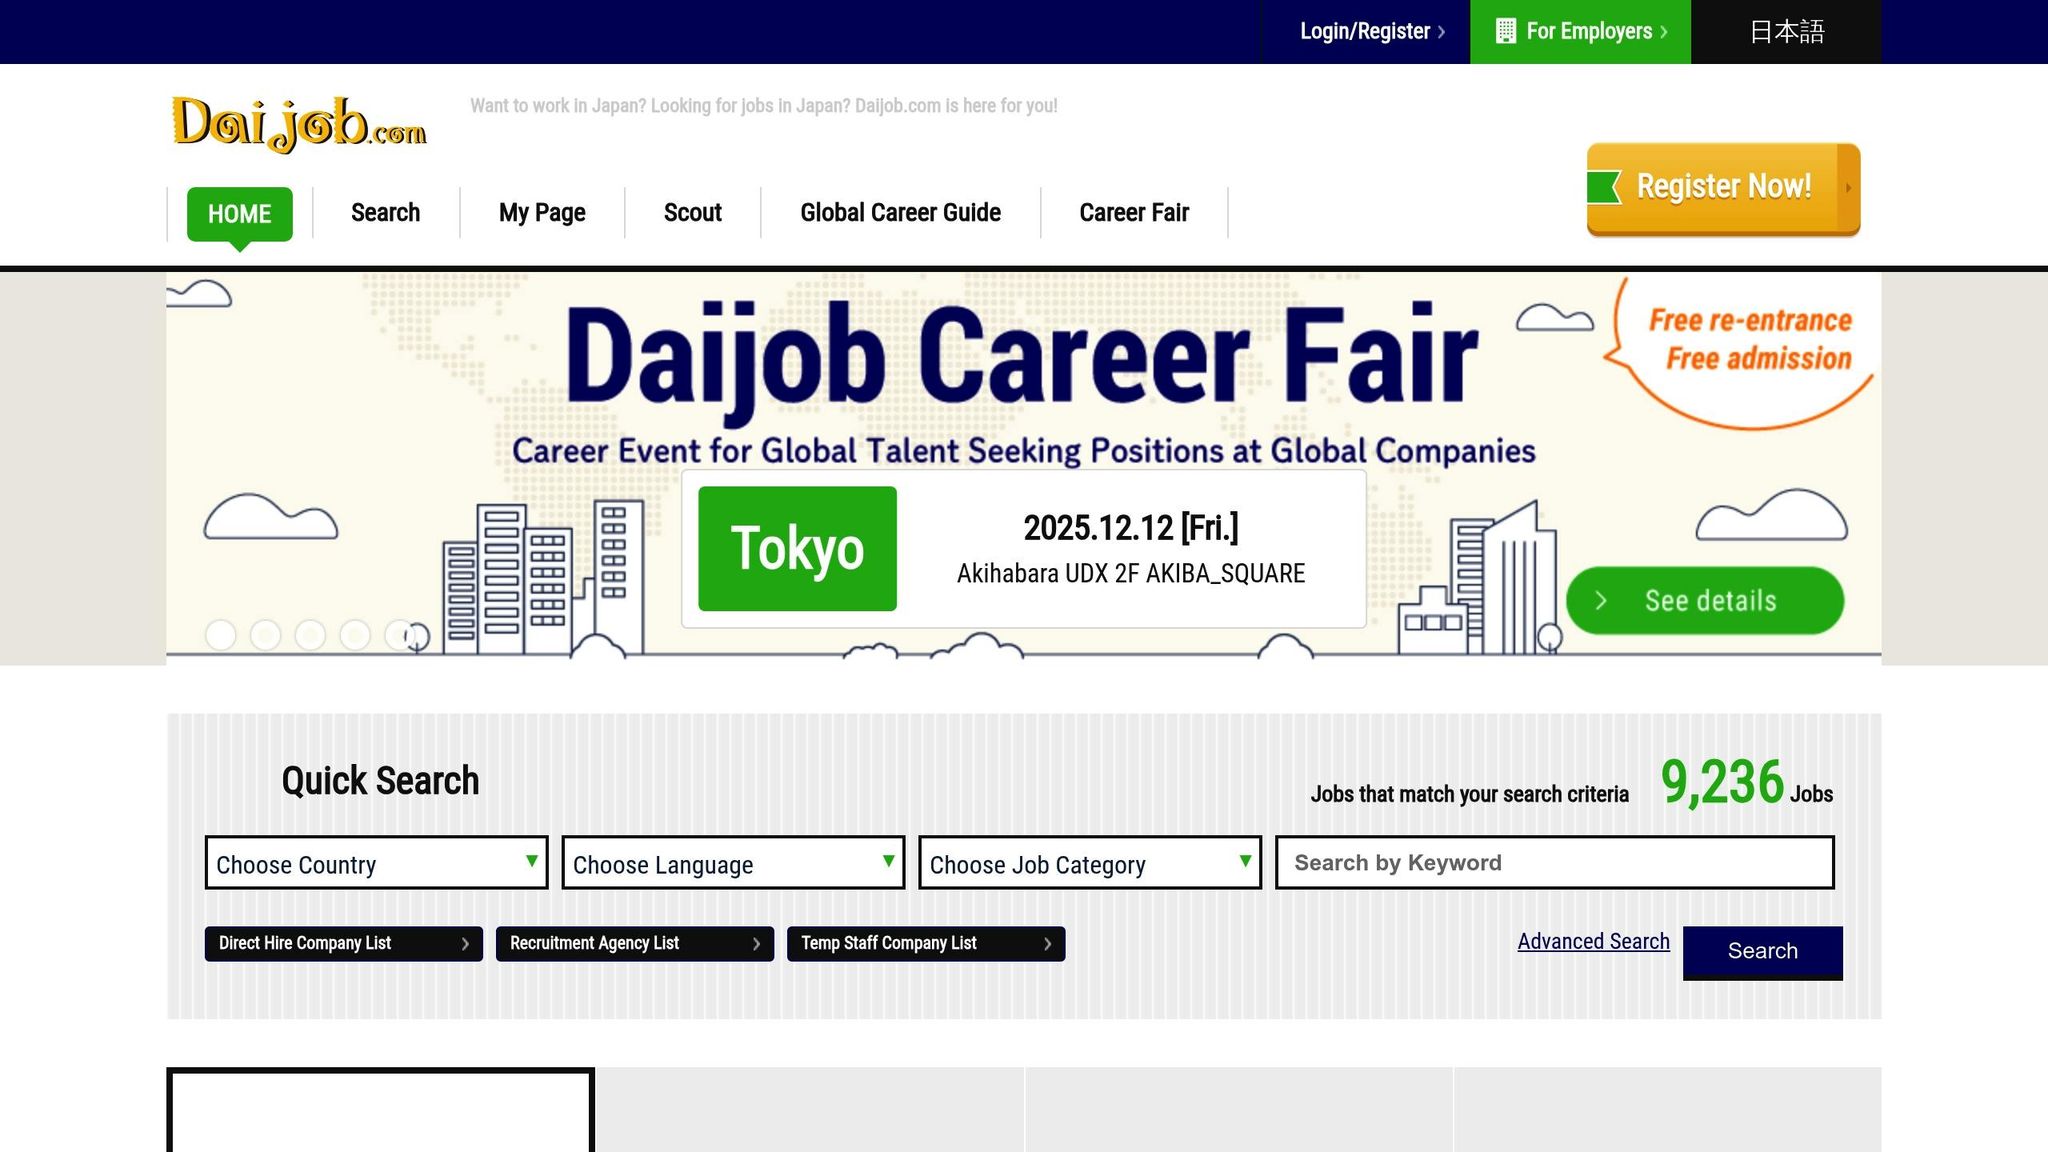Viewport: 2048px width, 1152px height.
Task: Click the arrow on Direct Hire Company List
Action: click(x=465, y=943)
